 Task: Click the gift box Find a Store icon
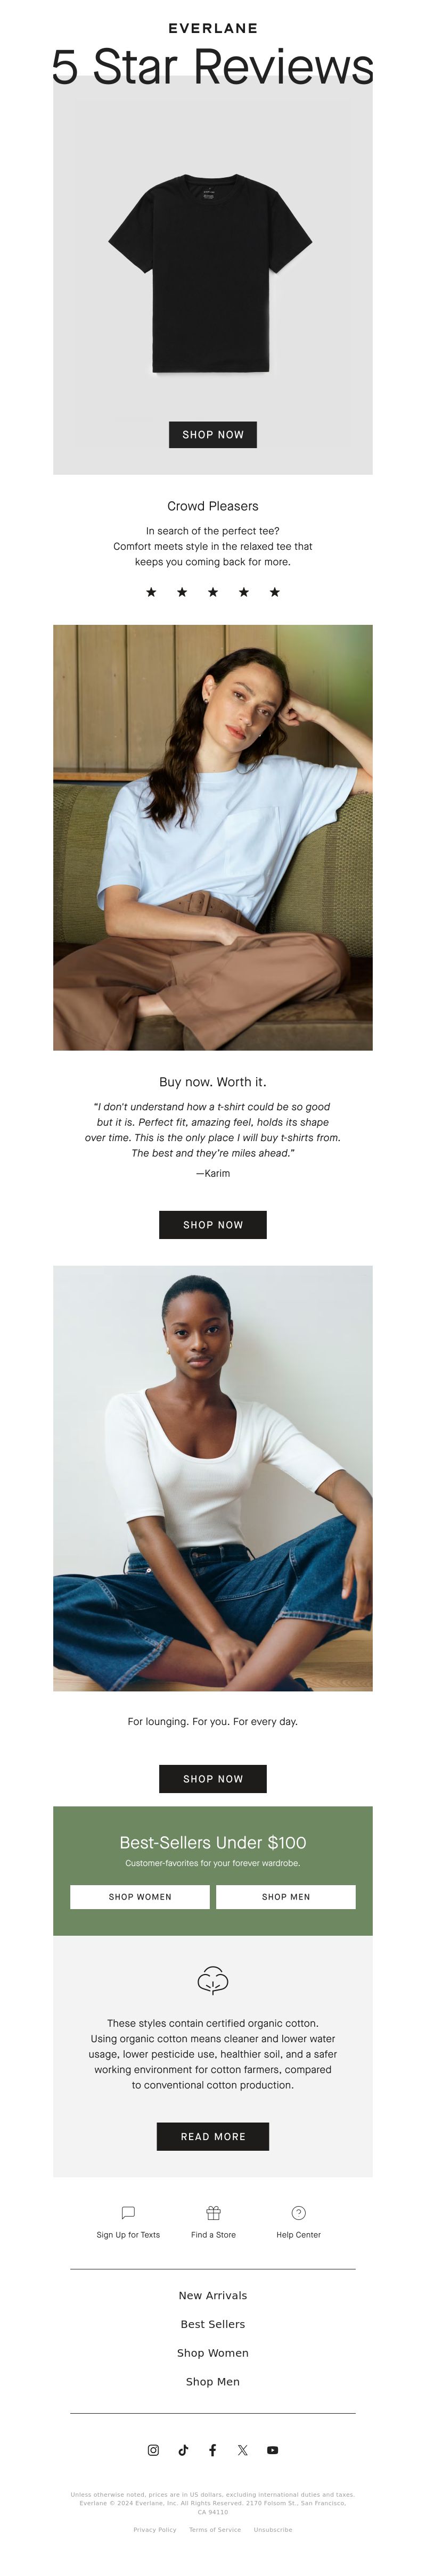click(213, 2212)
